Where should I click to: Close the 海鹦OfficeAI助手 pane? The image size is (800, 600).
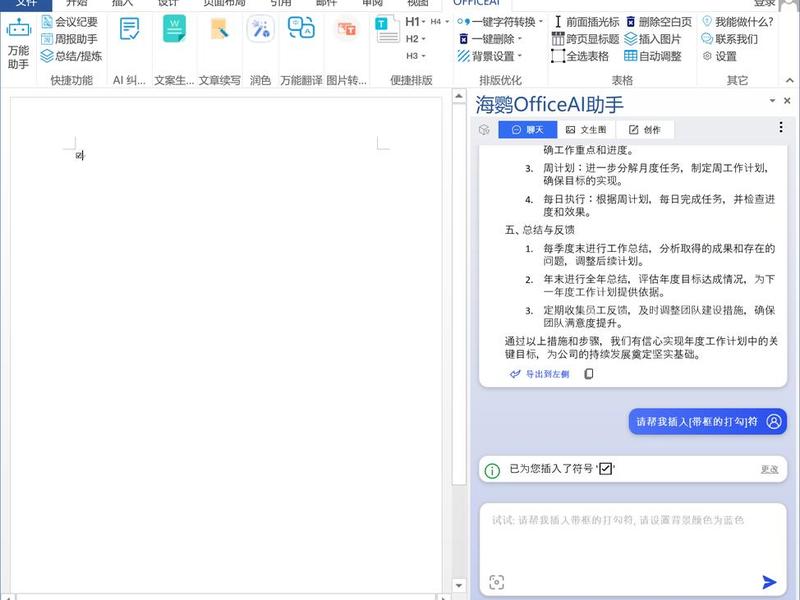(x=787, y=101)
